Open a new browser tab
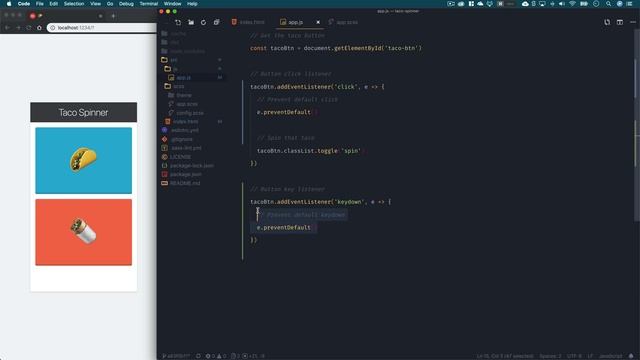Screen dimensions: 640x360 (x=113, y=16)
